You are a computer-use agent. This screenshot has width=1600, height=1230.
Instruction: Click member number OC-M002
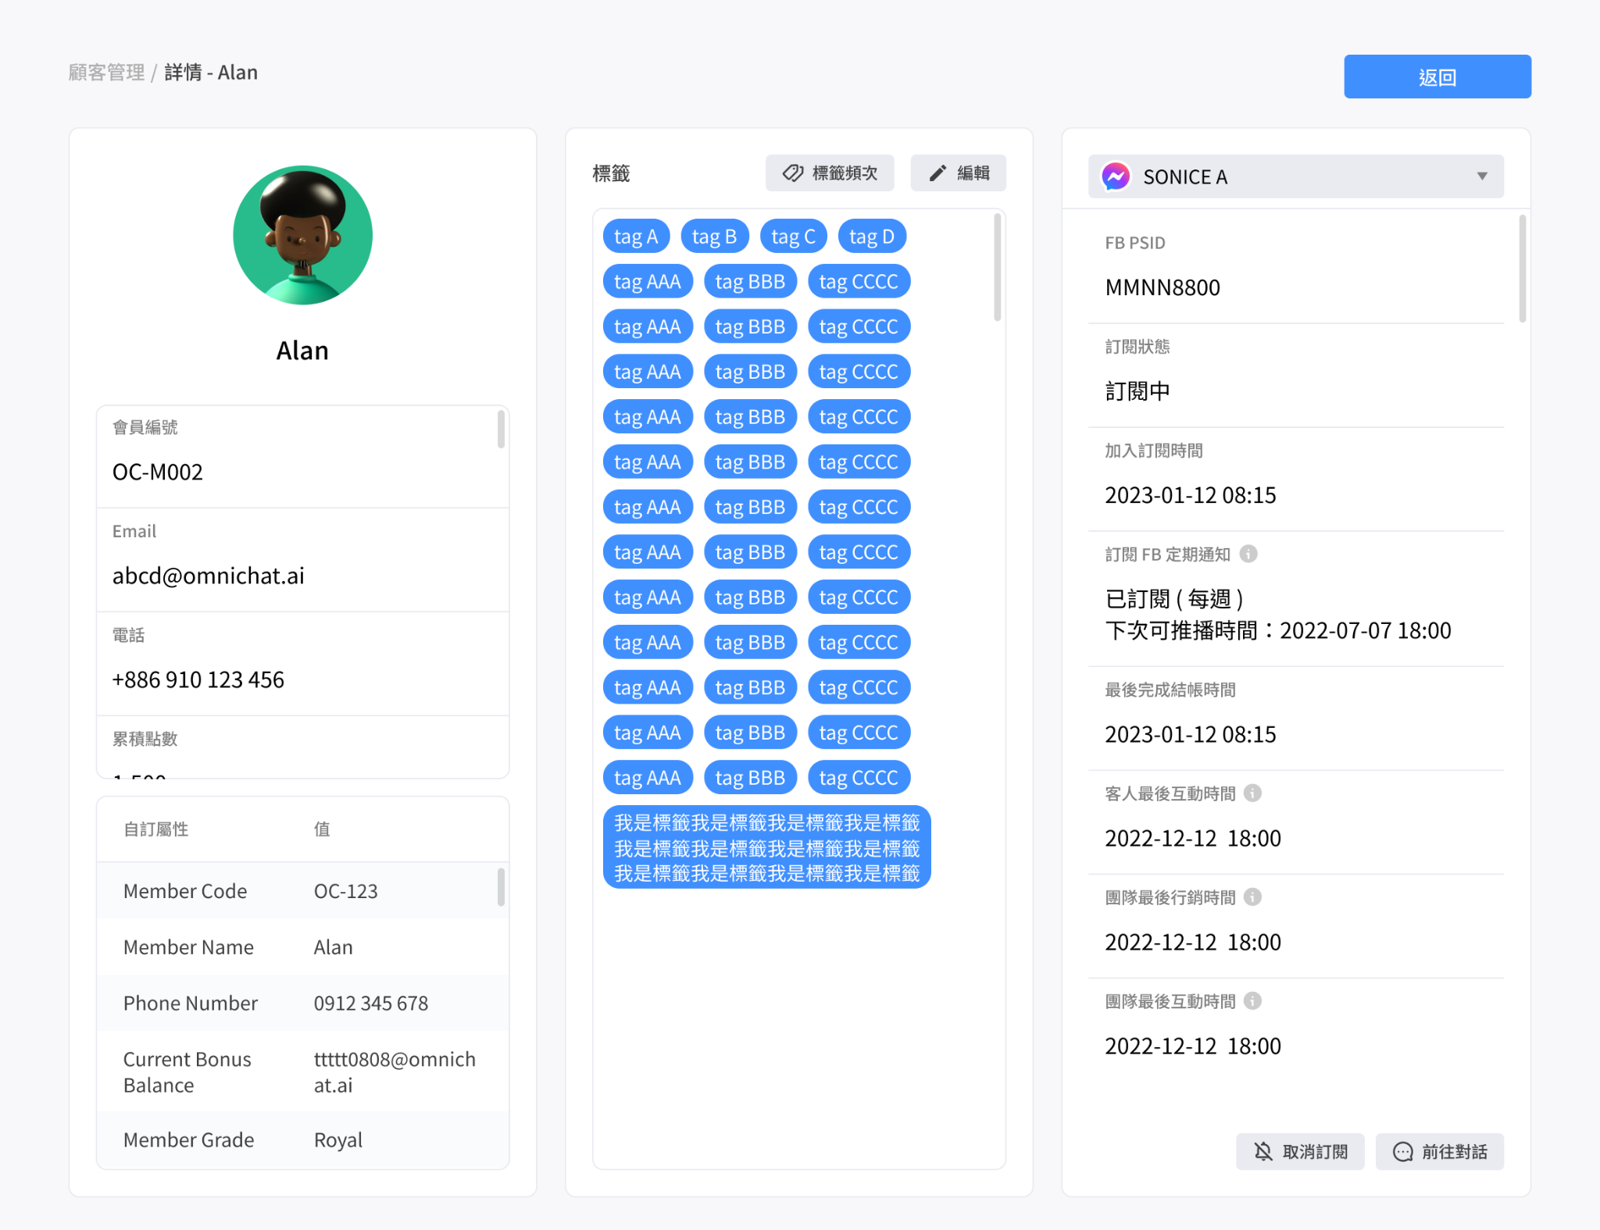pyautogui.click(x=158, y=472)
